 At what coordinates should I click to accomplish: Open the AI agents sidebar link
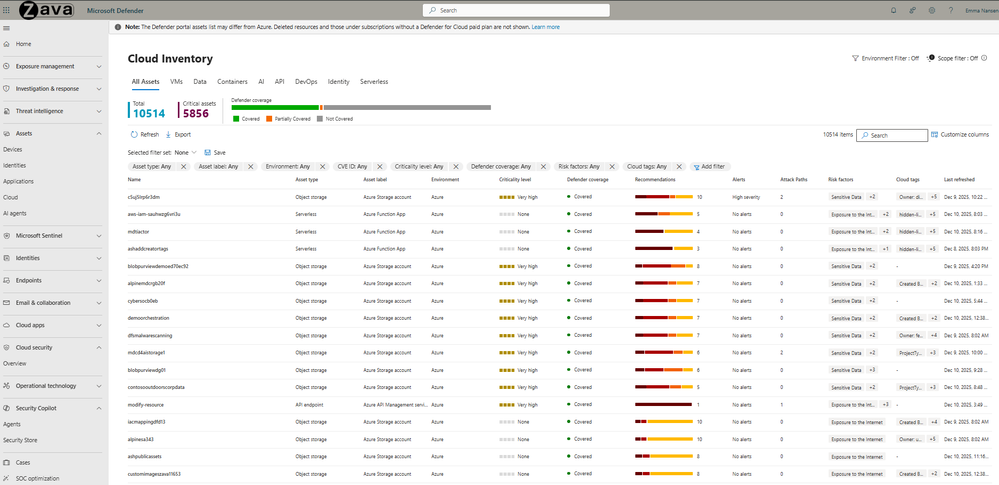point(15,214)
